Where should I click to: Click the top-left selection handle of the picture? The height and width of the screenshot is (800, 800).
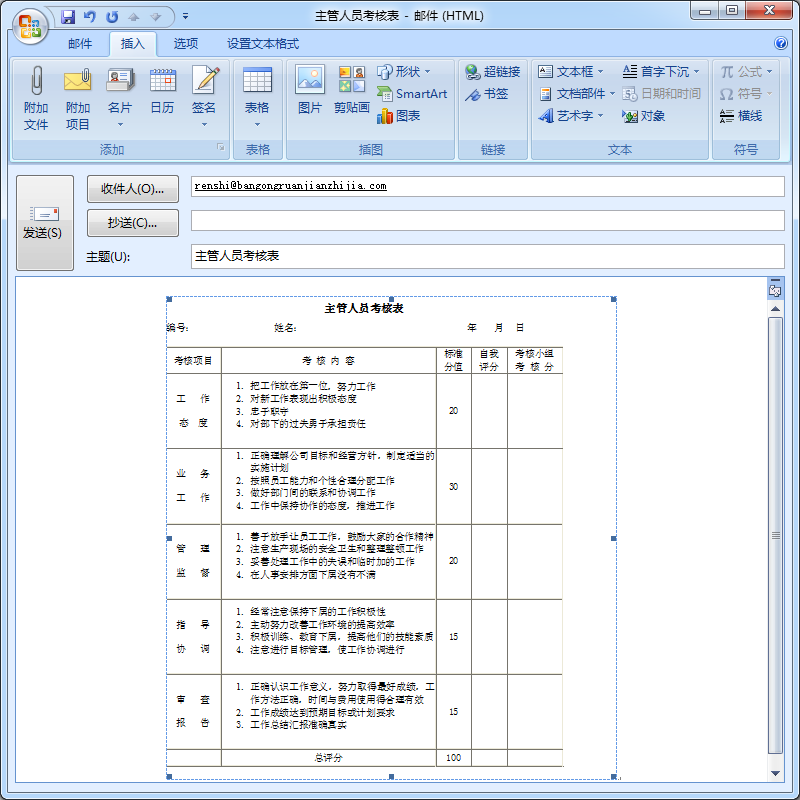[169, 299]
